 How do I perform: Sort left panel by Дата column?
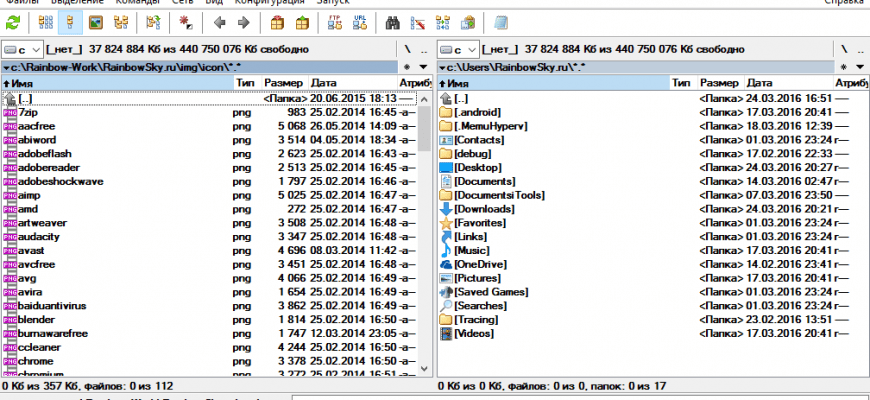(352, 83)
